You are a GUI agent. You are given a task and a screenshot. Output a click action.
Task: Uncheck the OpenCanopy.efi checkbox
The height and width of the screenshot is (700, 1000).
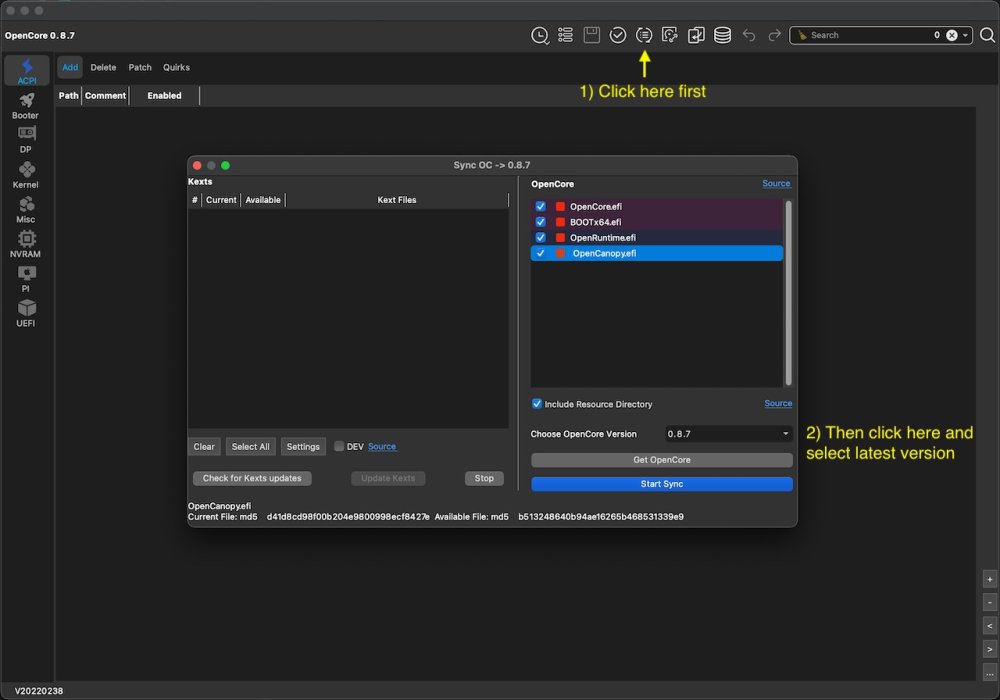[540, 253]
